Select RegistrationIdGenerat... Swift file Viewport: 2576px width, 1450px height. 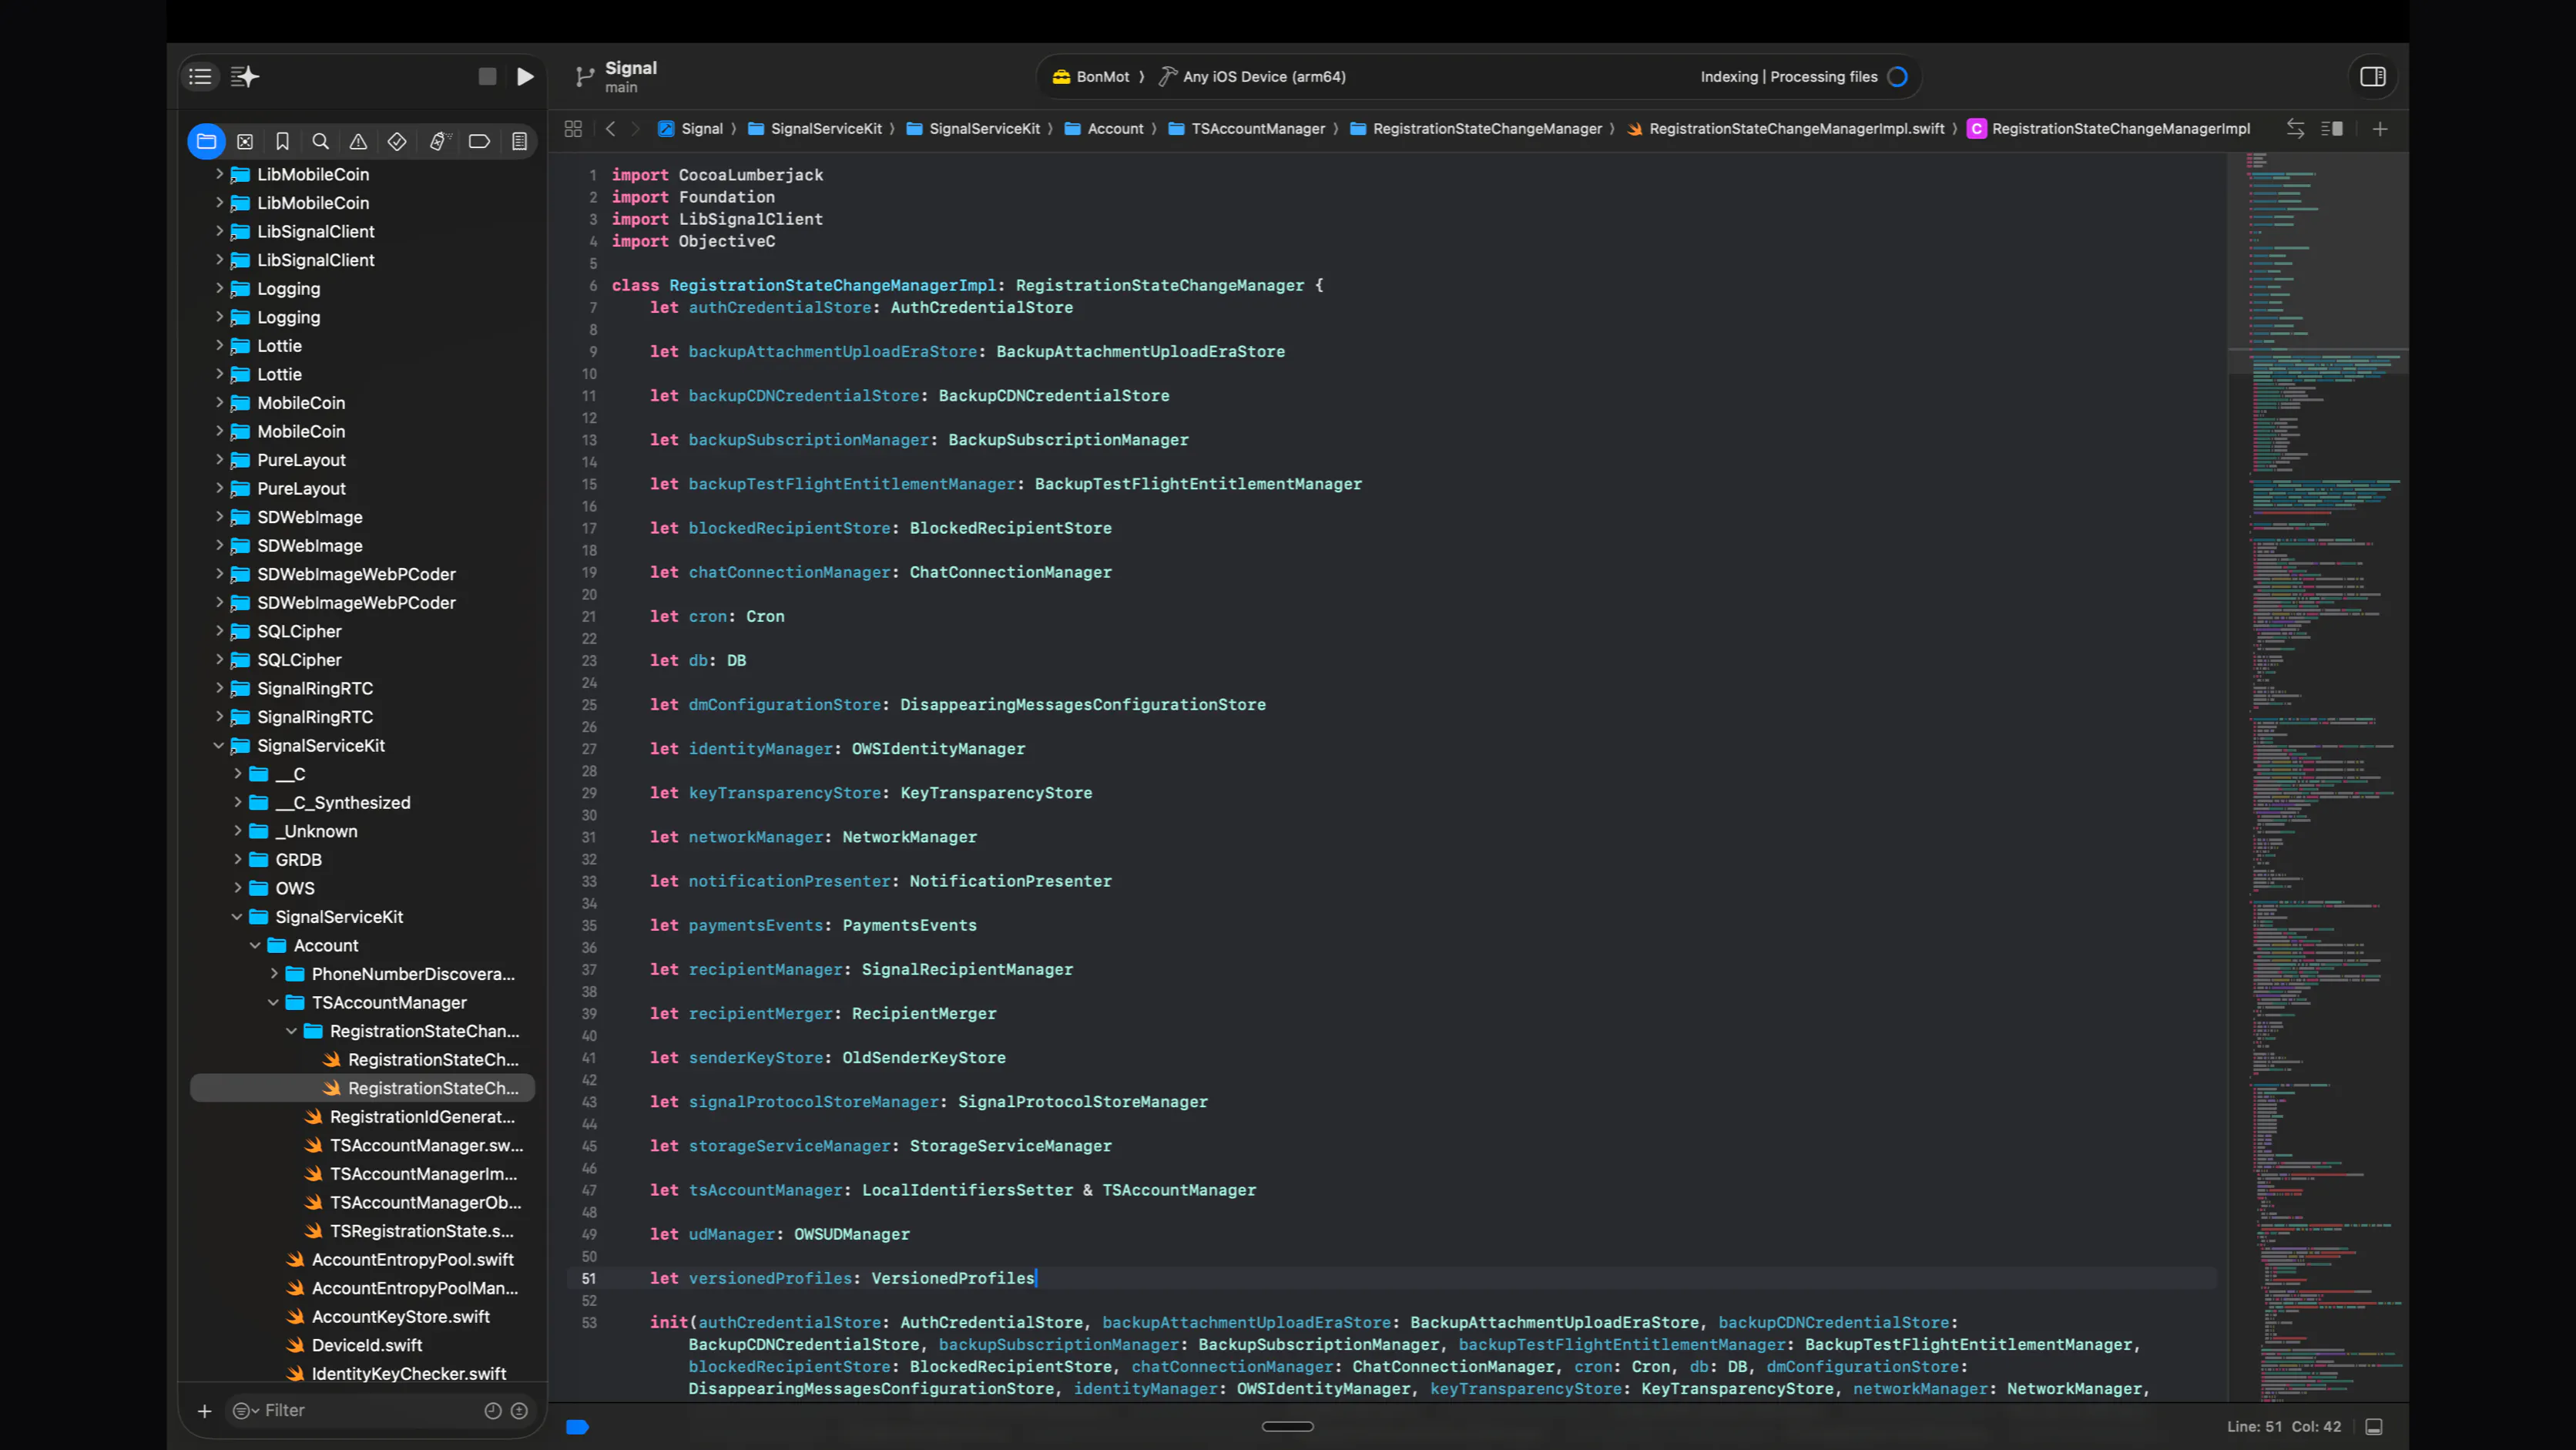click(410, 1117)
